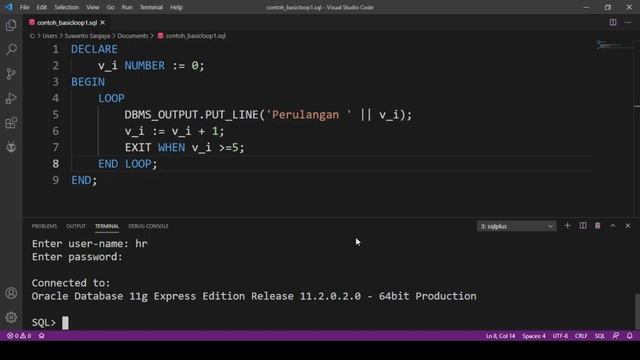Select the TERMINAL panel tab

click(107, 226)
